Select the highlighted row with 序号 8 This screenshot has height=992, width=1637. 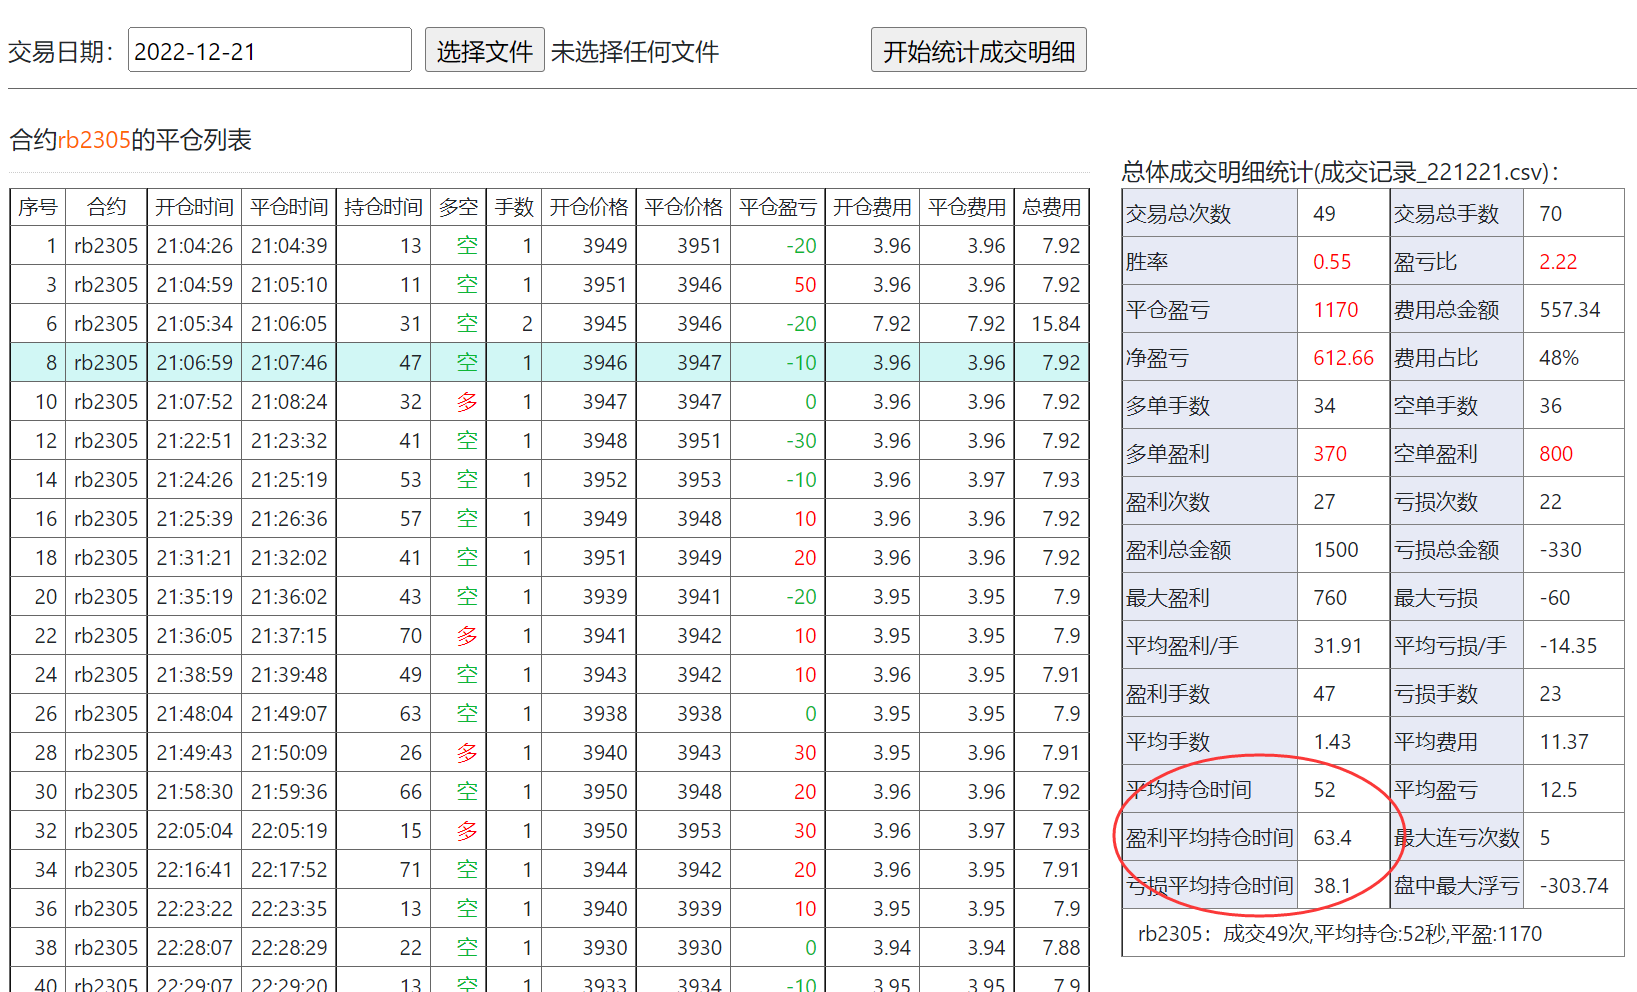click(x=548, y=363)
